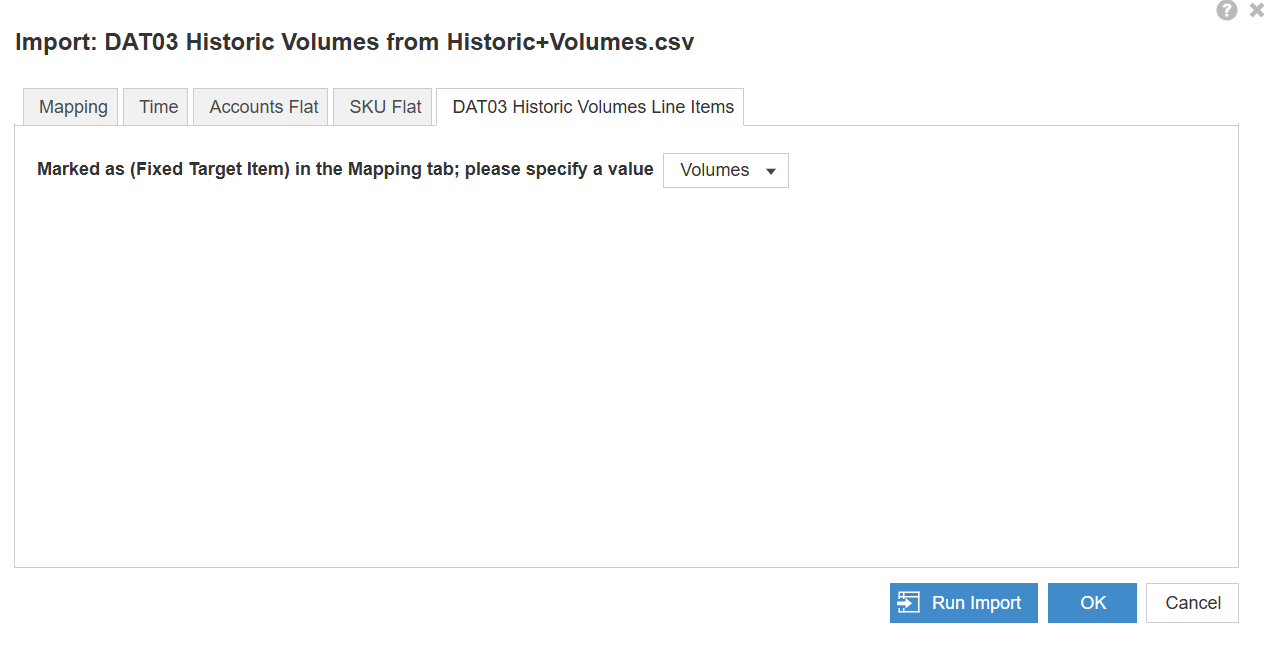This screenshot has width=1276, height=650.
Task: Select the Accounts Flat tab
Action: 263,107
